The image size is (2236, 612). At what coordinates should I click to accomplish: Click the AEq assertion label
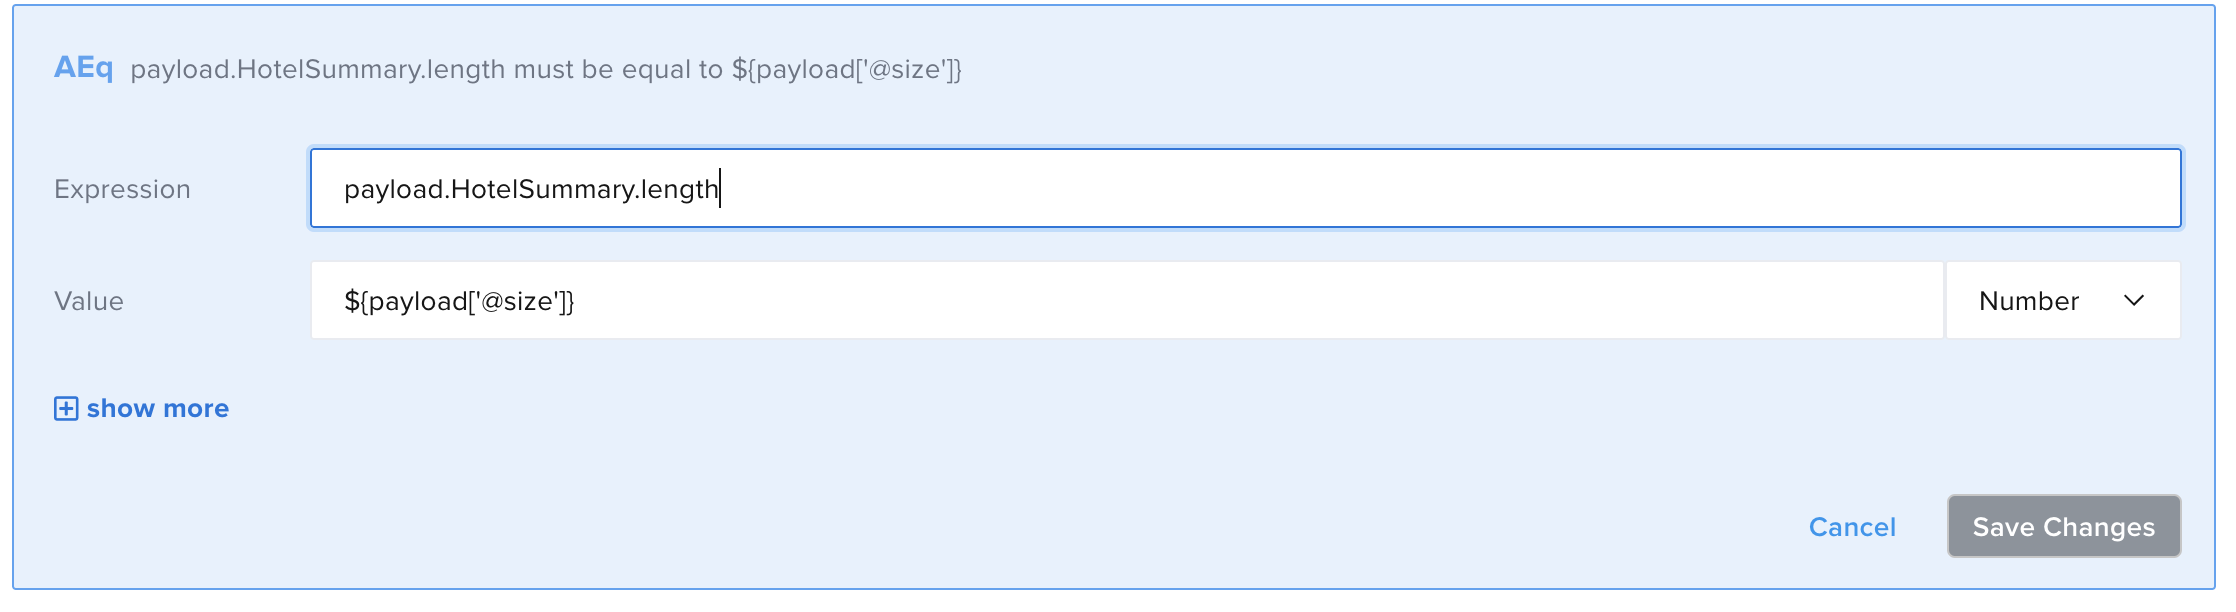coord(86,68)
